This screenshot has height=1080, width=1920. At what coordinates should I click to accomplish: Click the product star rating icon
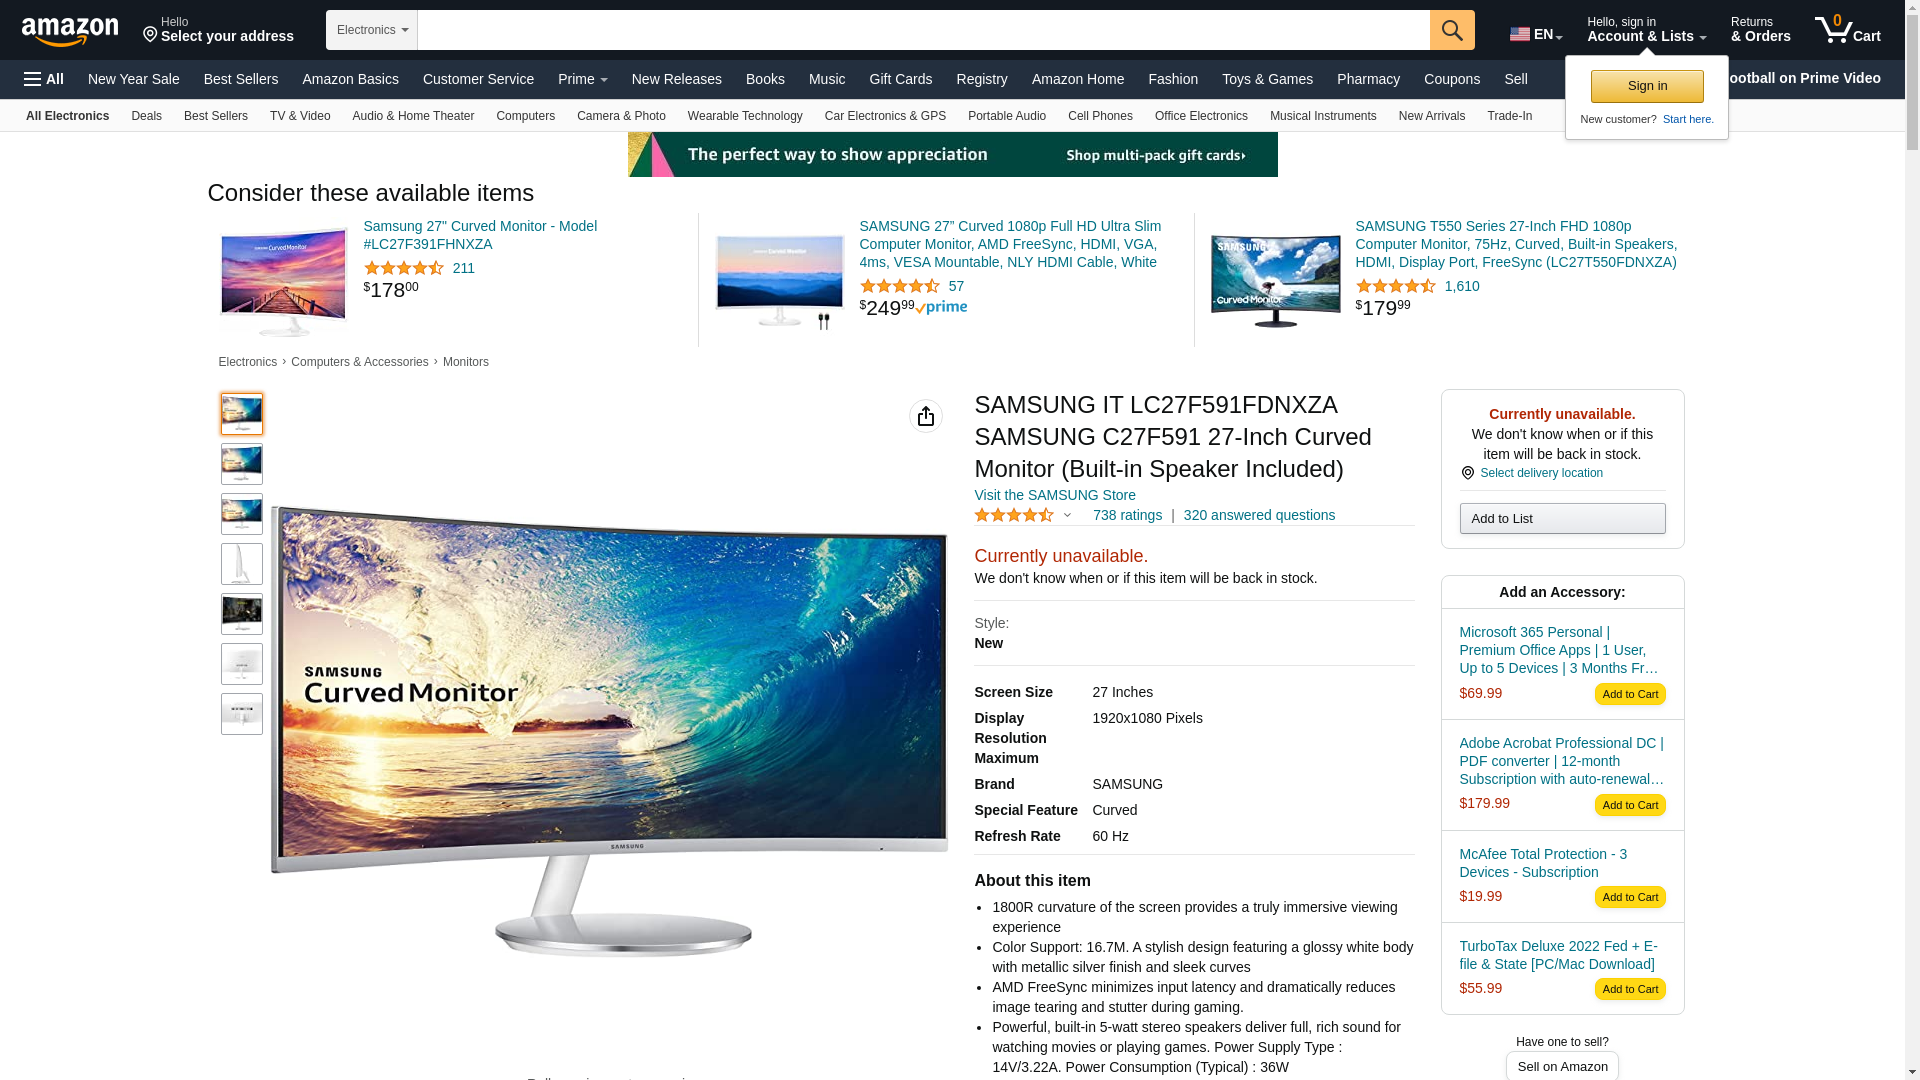pyautogui.click(x=1013, y=515)
